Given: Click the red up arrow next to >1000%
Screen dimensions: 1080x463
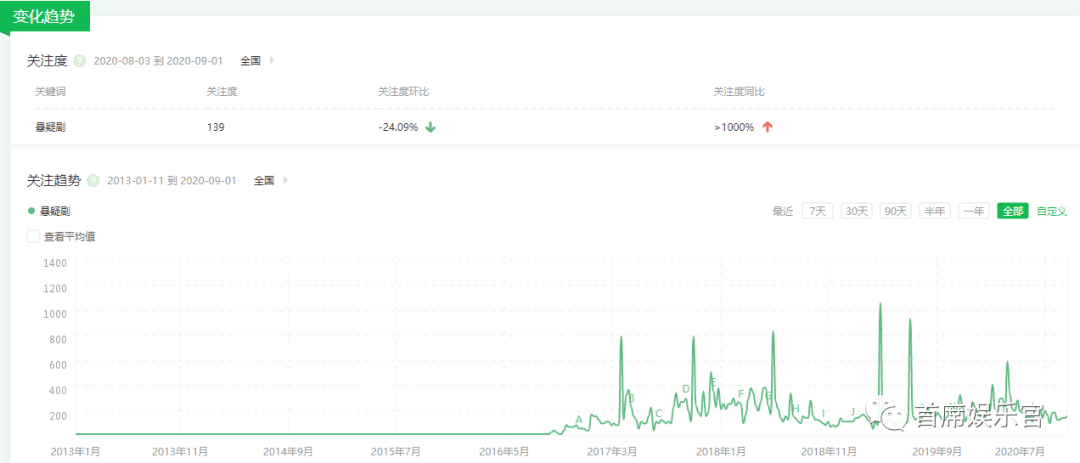Looking at the screenshot, I should pyautogui.click(x=767, y=127).
